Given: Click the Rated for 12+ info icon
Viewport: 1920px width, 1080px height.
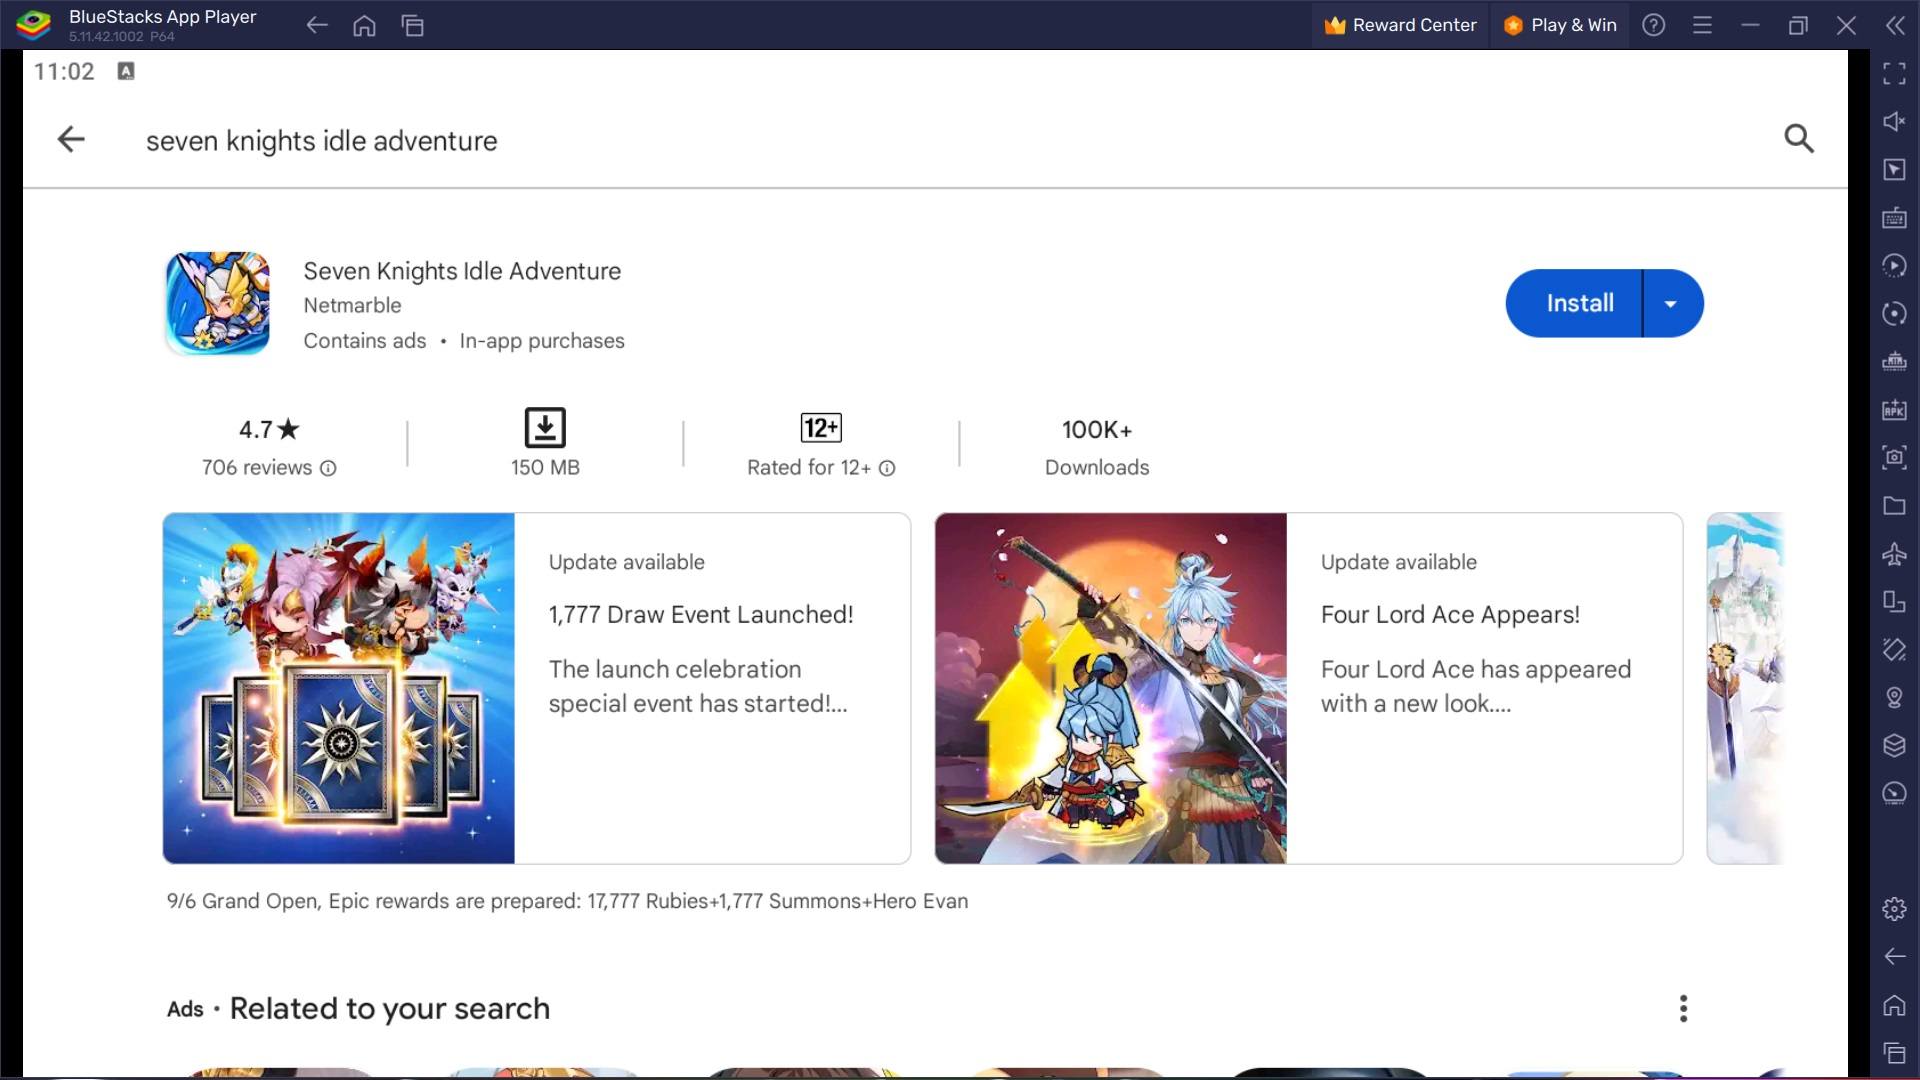Looking at the screenshot, I should tap(887, 468).
